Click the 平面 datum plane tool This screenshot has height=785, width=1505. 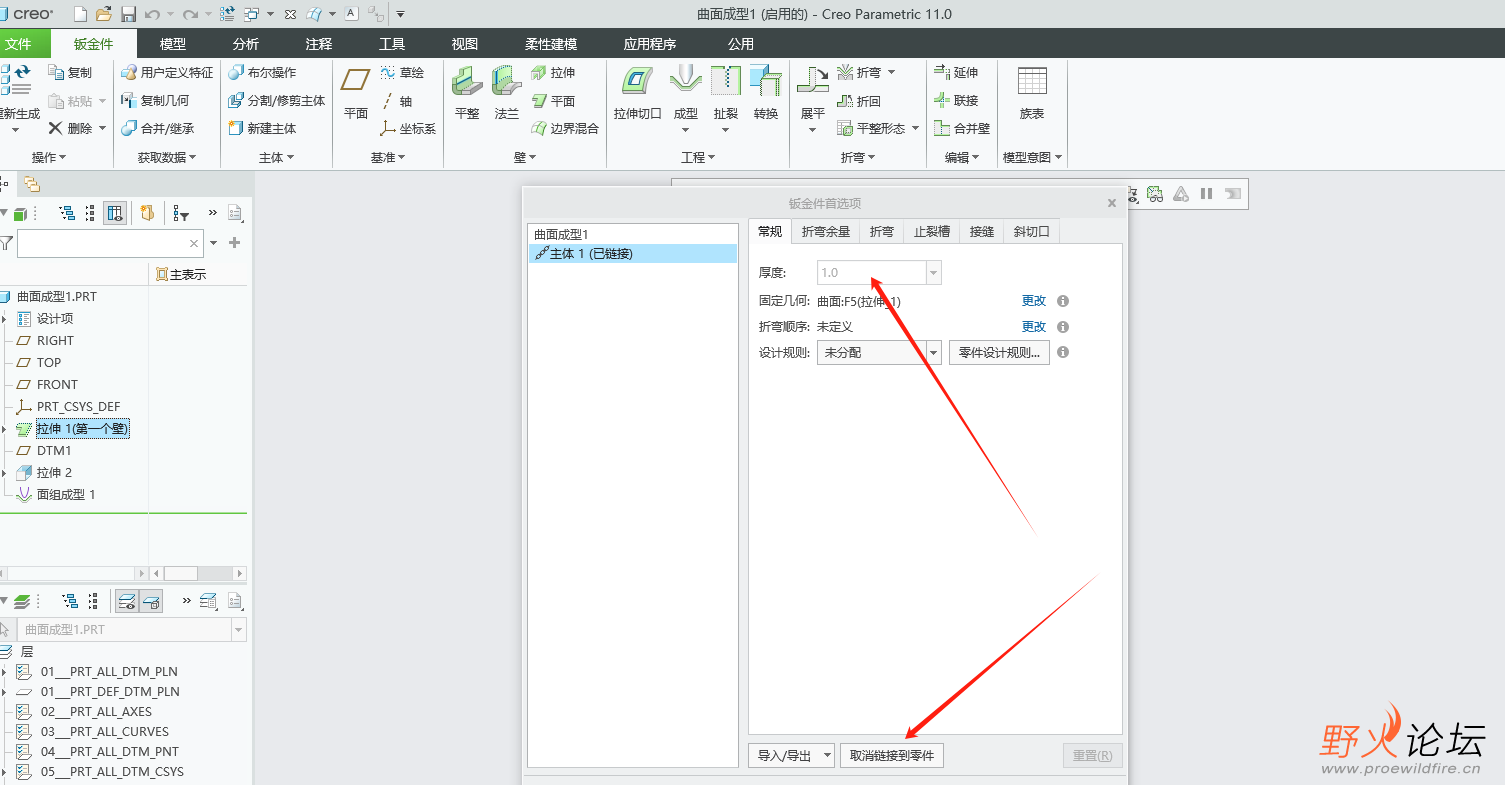tap(356, 93)
